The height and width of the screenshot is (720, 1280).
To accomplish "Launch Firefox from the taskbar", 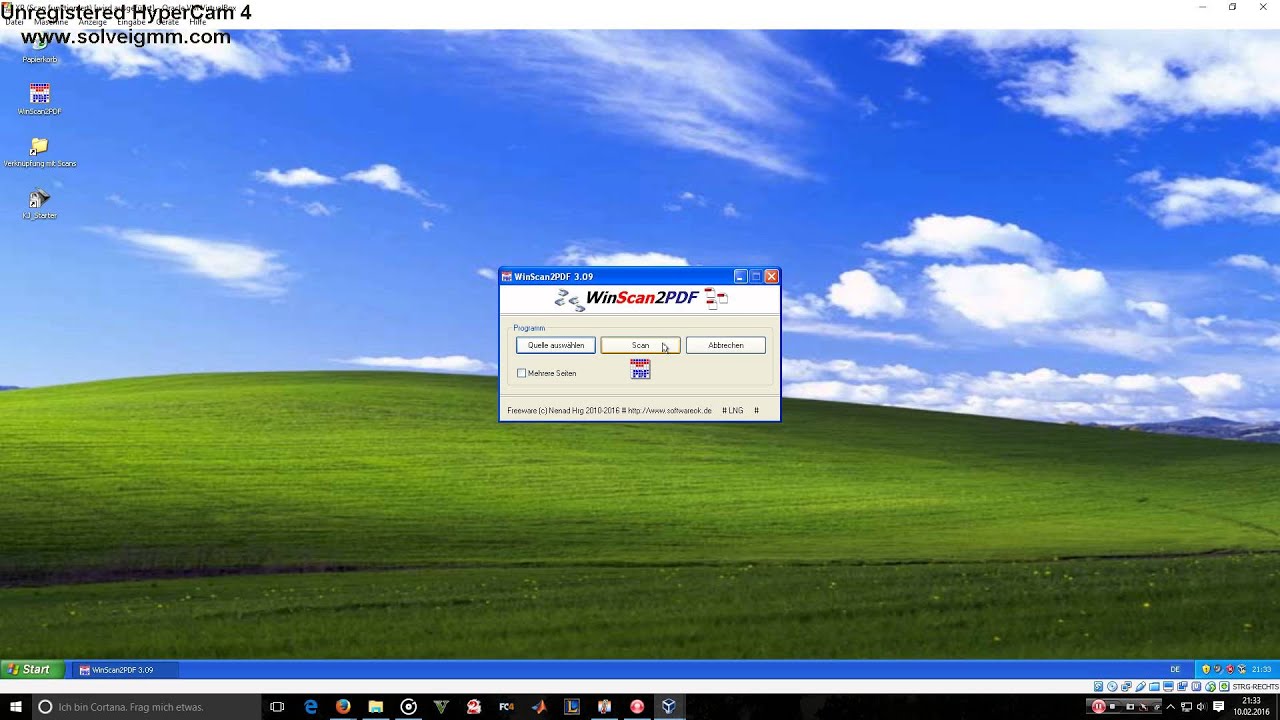I will click(343, 707).
